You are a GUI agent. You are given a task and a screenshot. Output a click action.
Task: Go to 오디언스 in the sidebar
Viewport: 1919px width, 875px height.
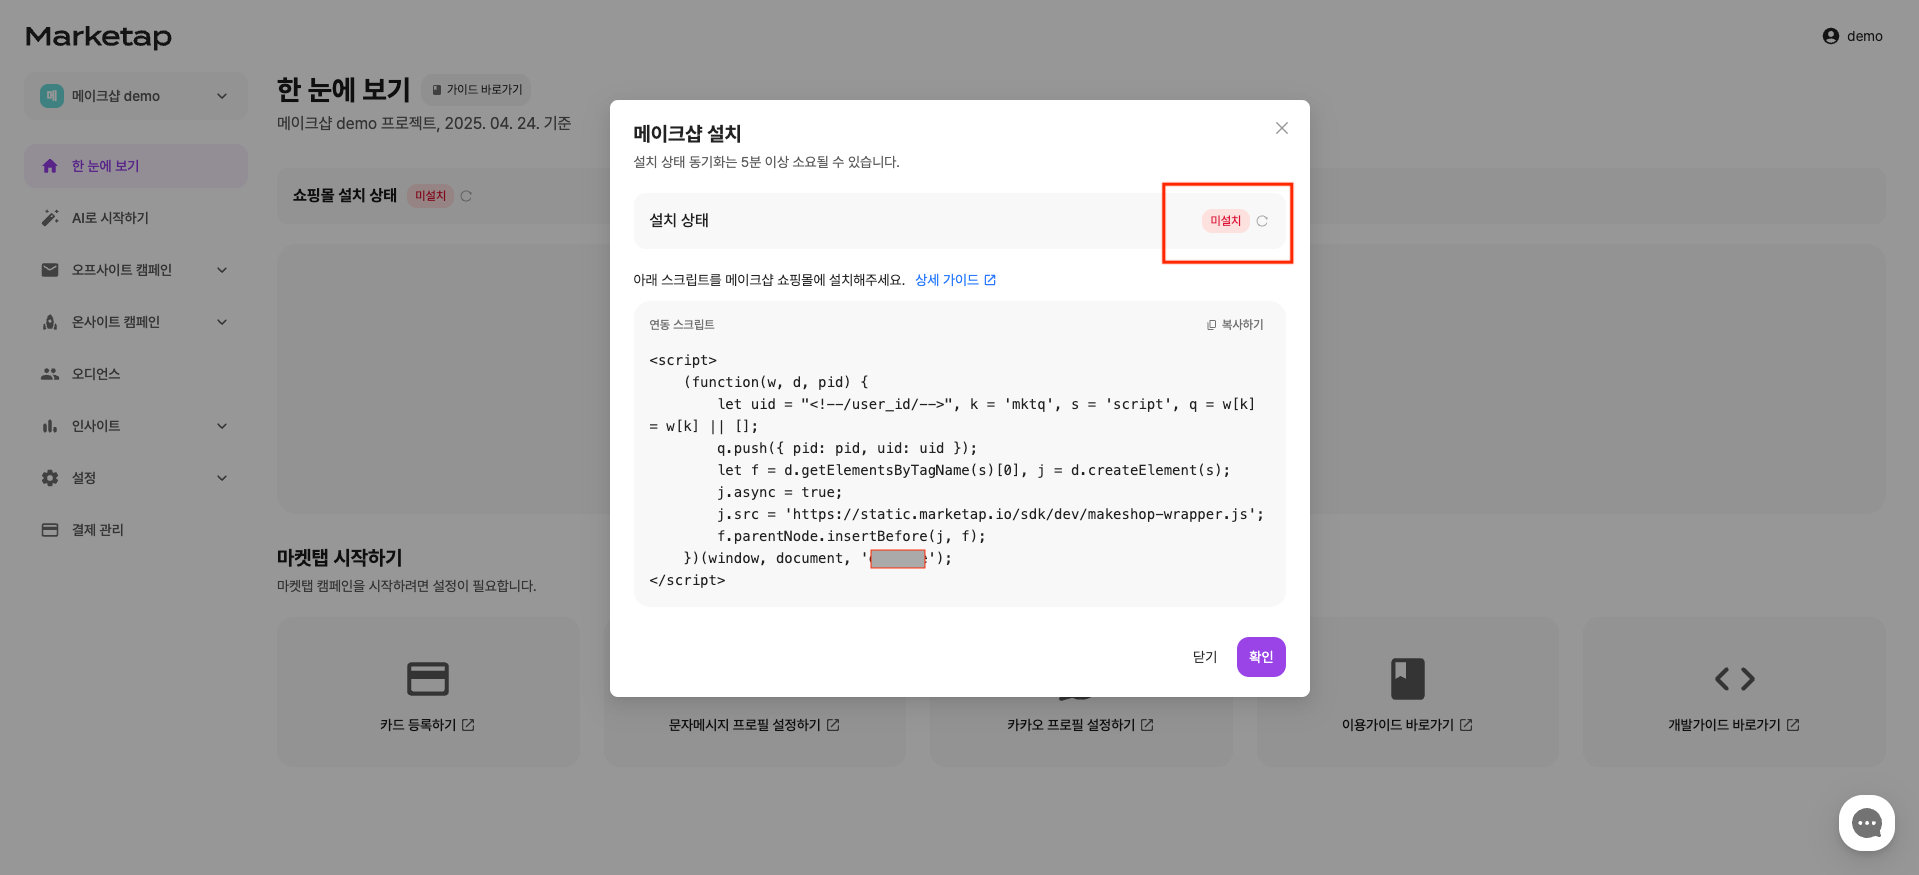(96, 374)
